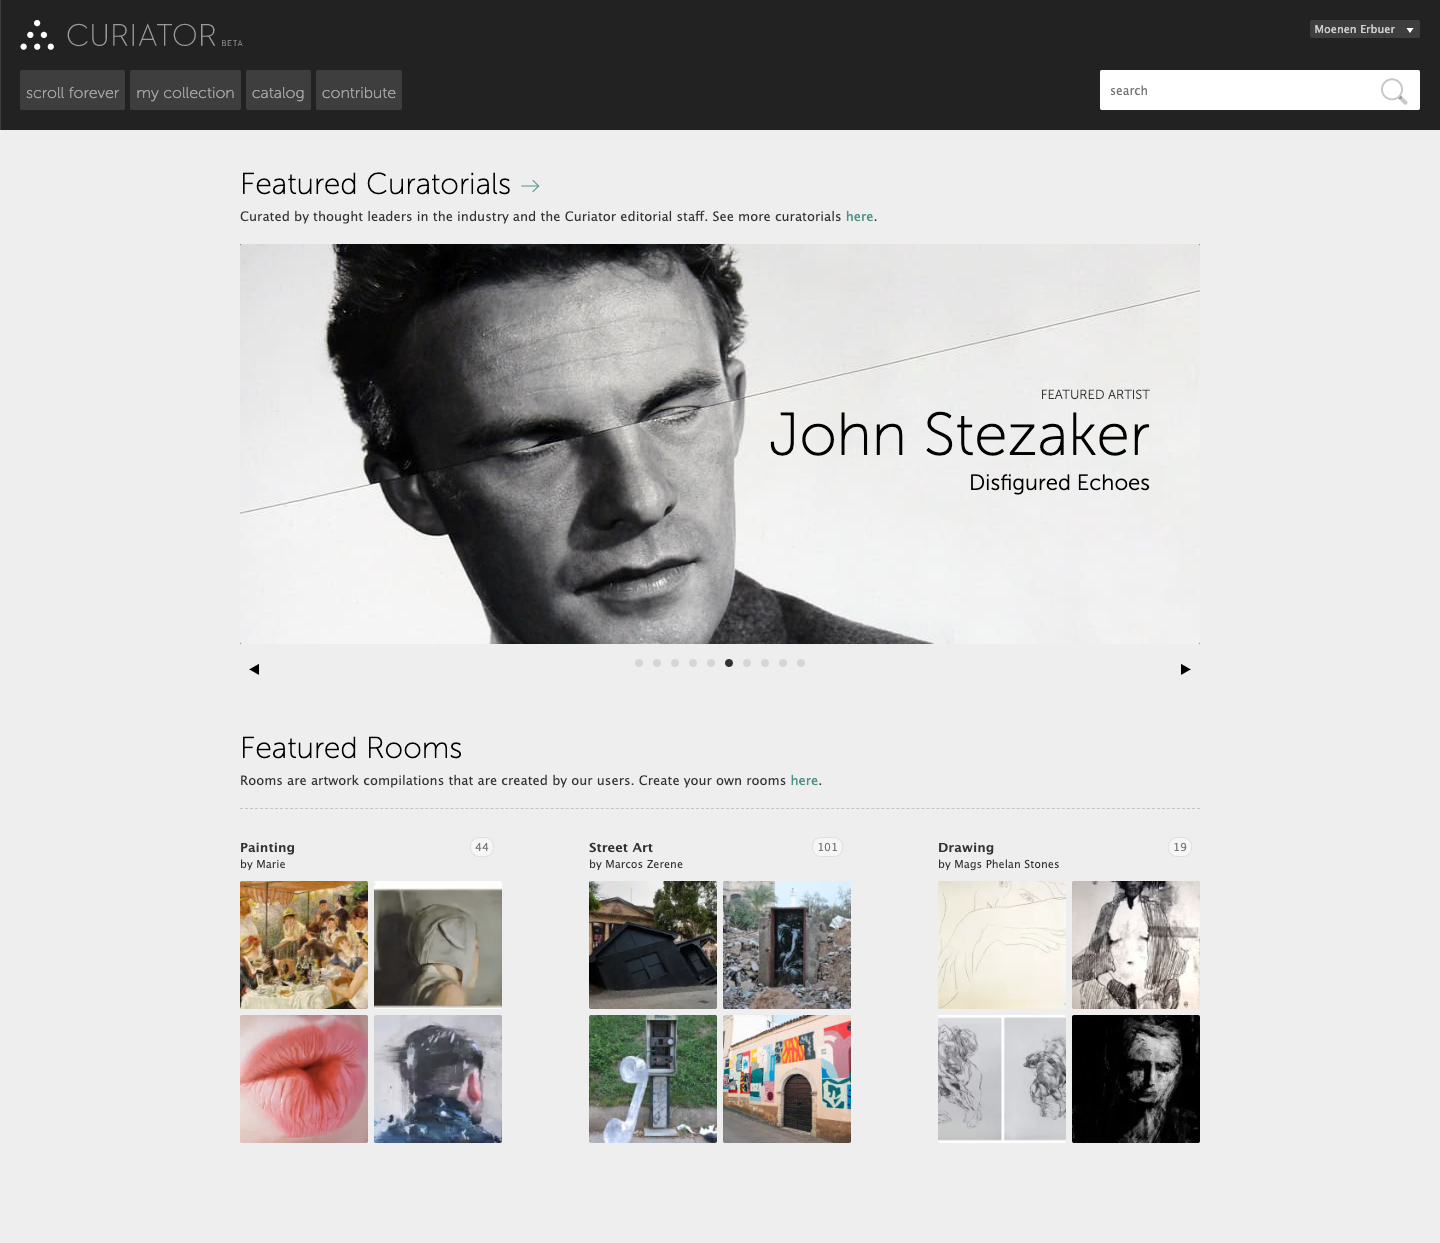The width and height of the screenshot is (1440, 1243).
Task: Open the Painting room title
Action: click(267, 847)
